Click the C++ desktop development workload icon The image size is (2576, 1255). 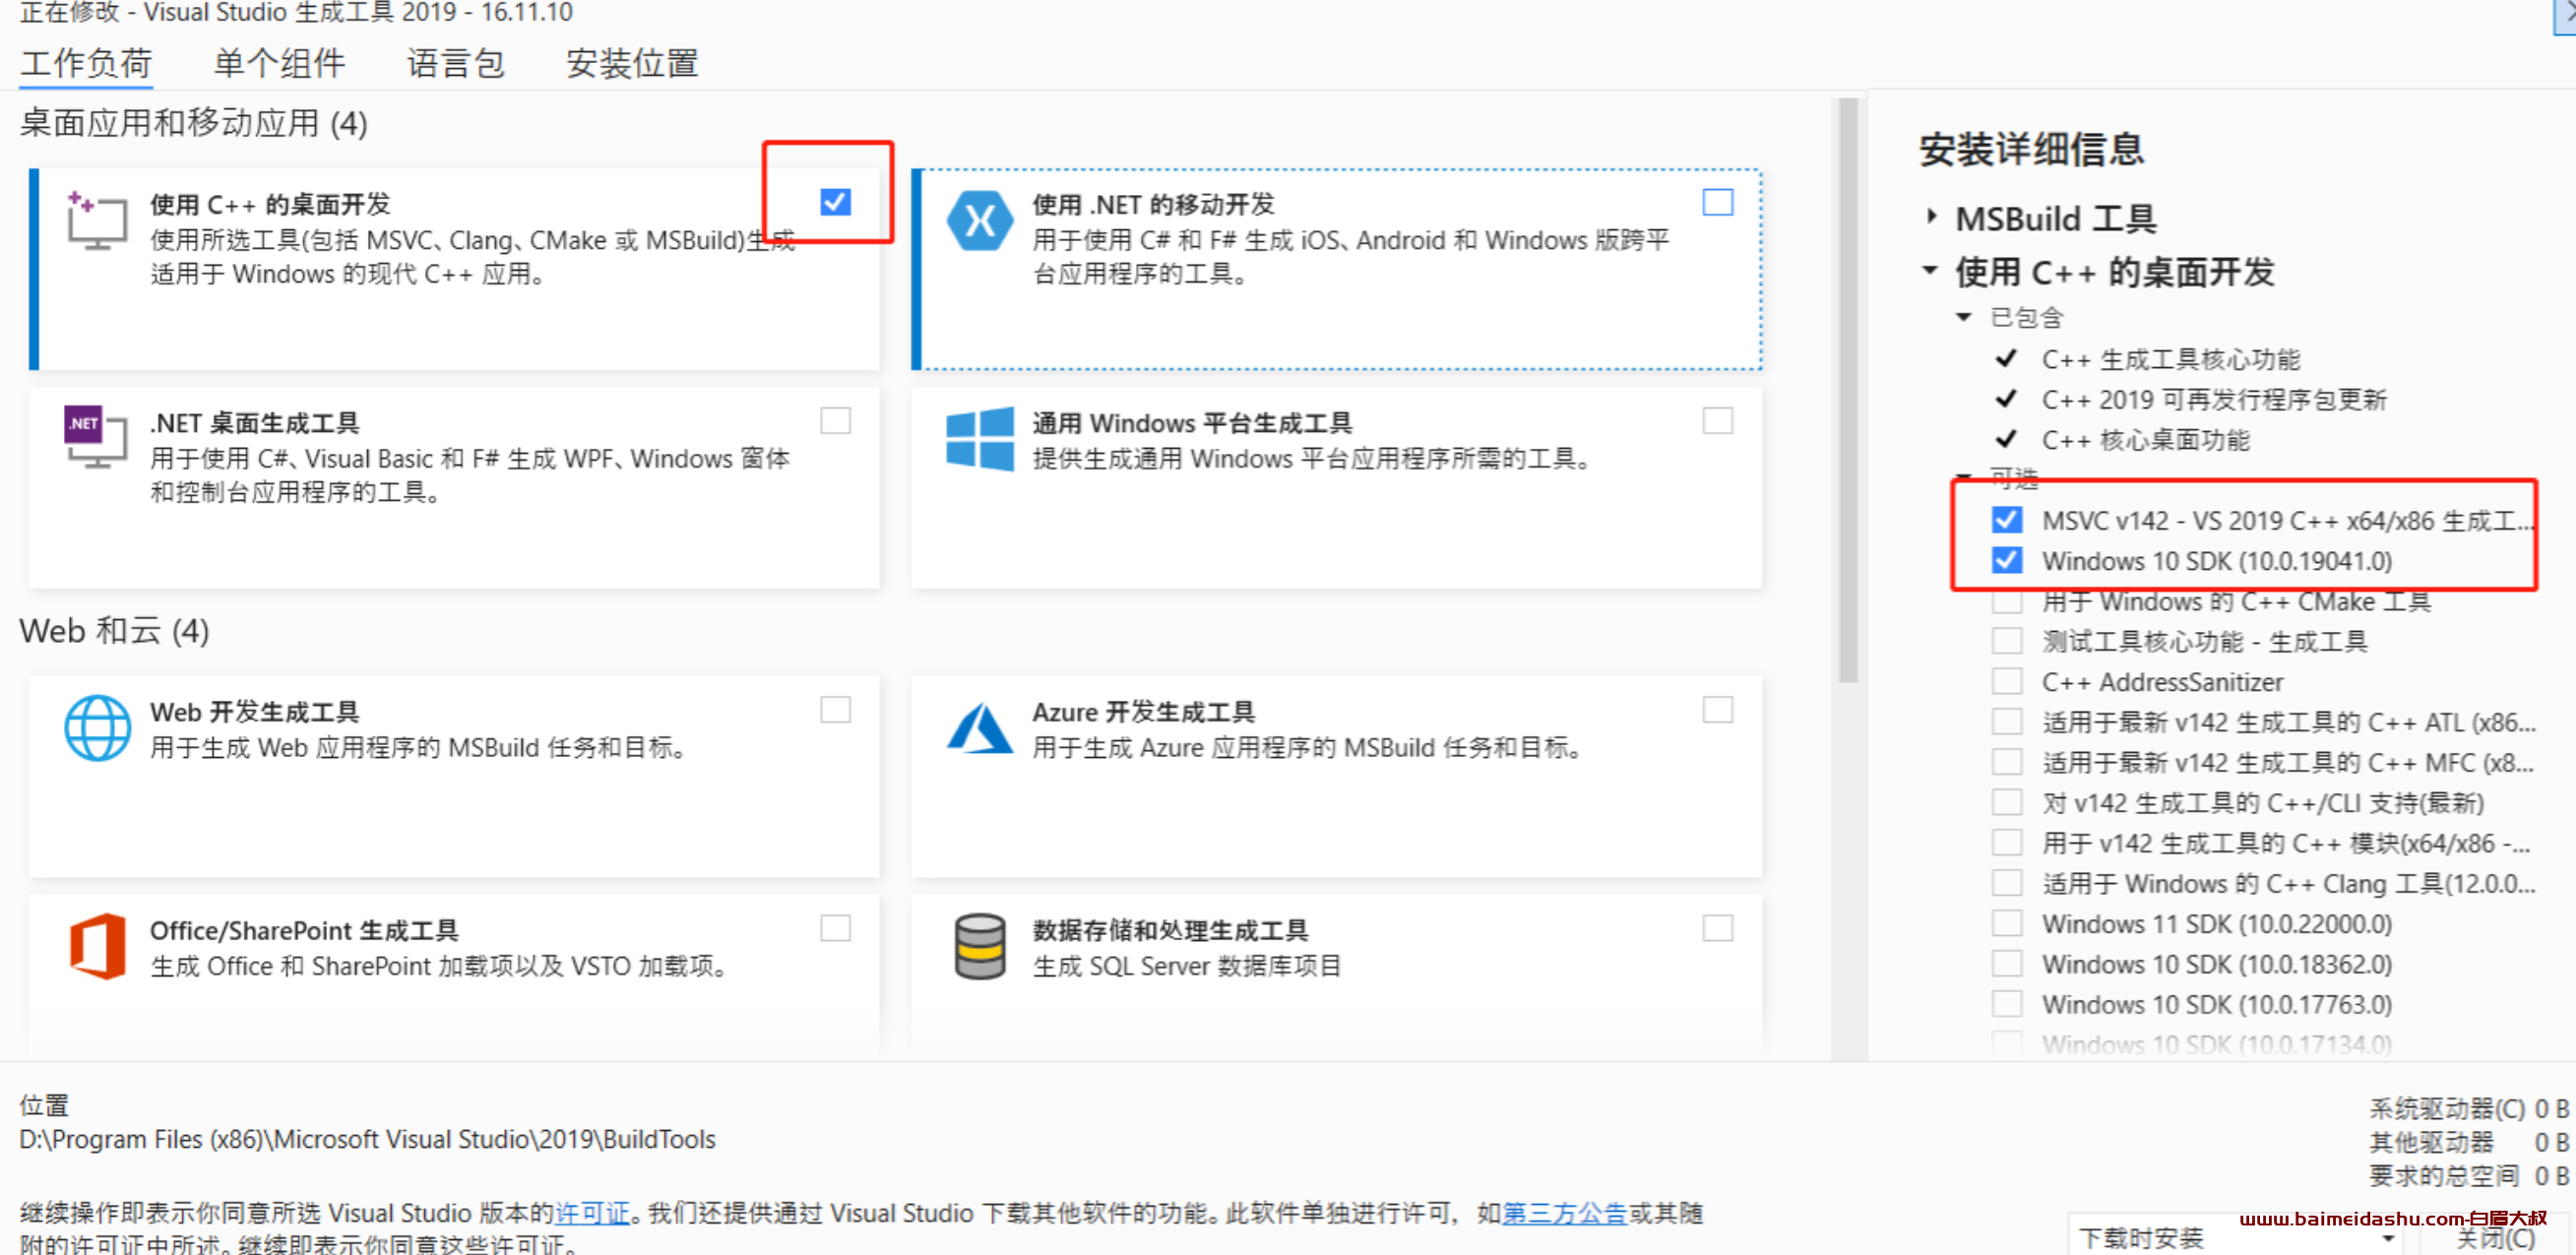coord(97,220)
